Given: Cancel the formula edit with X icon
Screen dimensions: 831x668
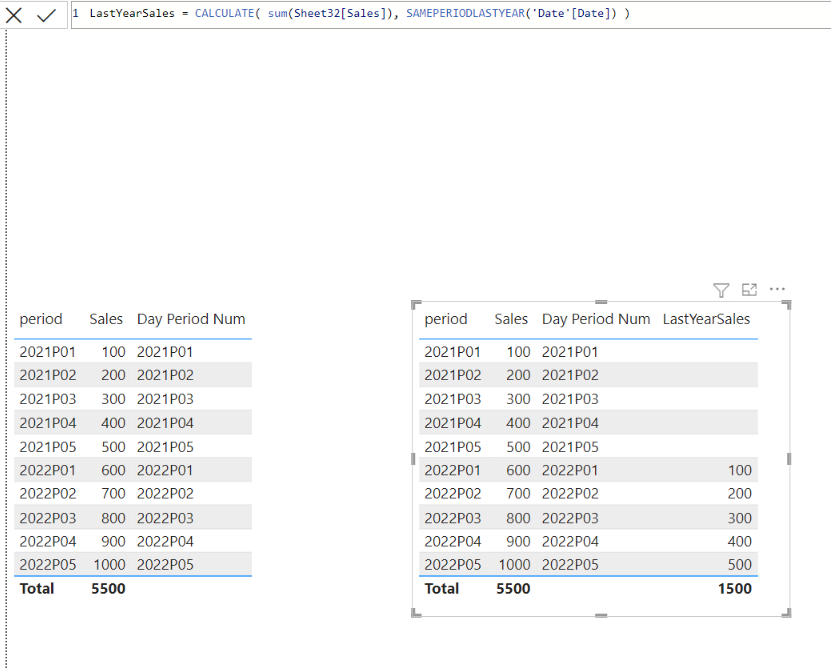Looking at the screenshot, I should [13, 14].
